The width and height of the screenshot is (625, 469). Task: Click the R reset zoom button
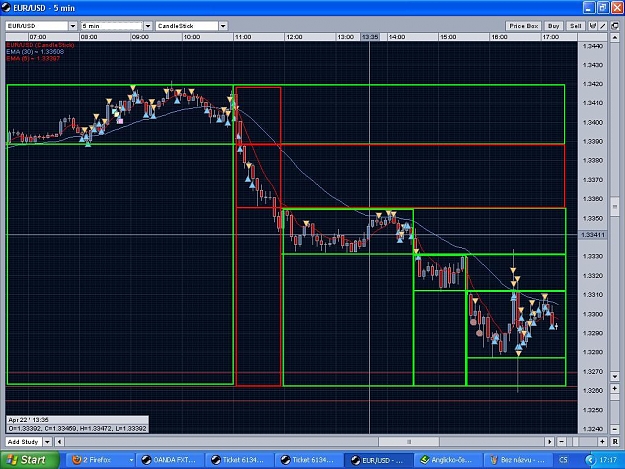tap(615, 442)
